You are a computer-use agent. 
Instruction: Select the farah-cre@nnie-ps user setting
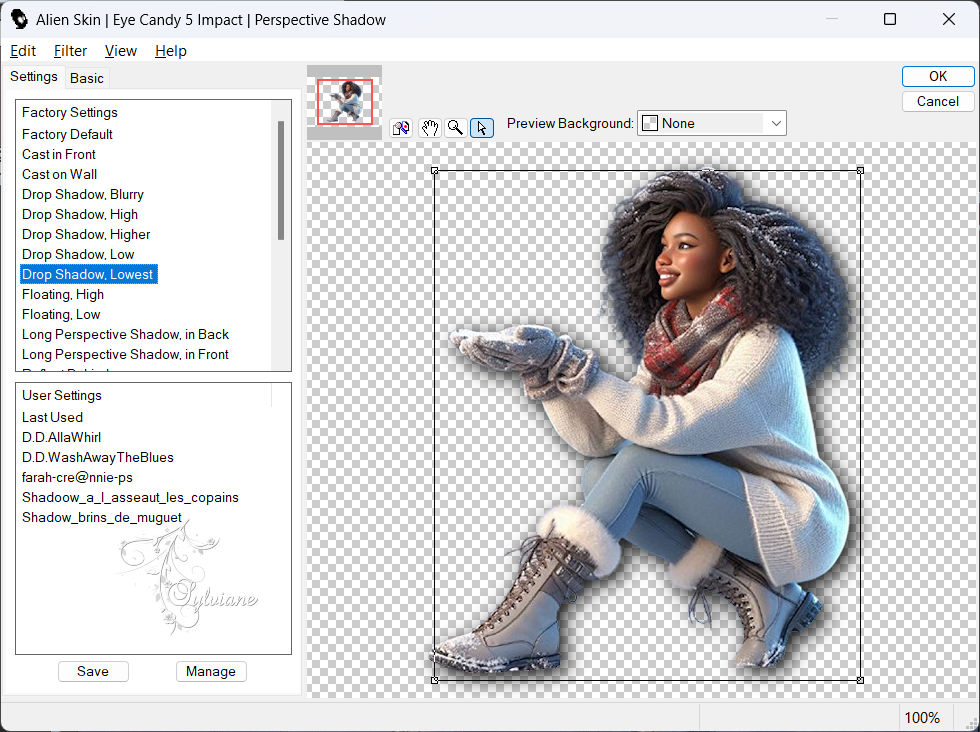78,478
